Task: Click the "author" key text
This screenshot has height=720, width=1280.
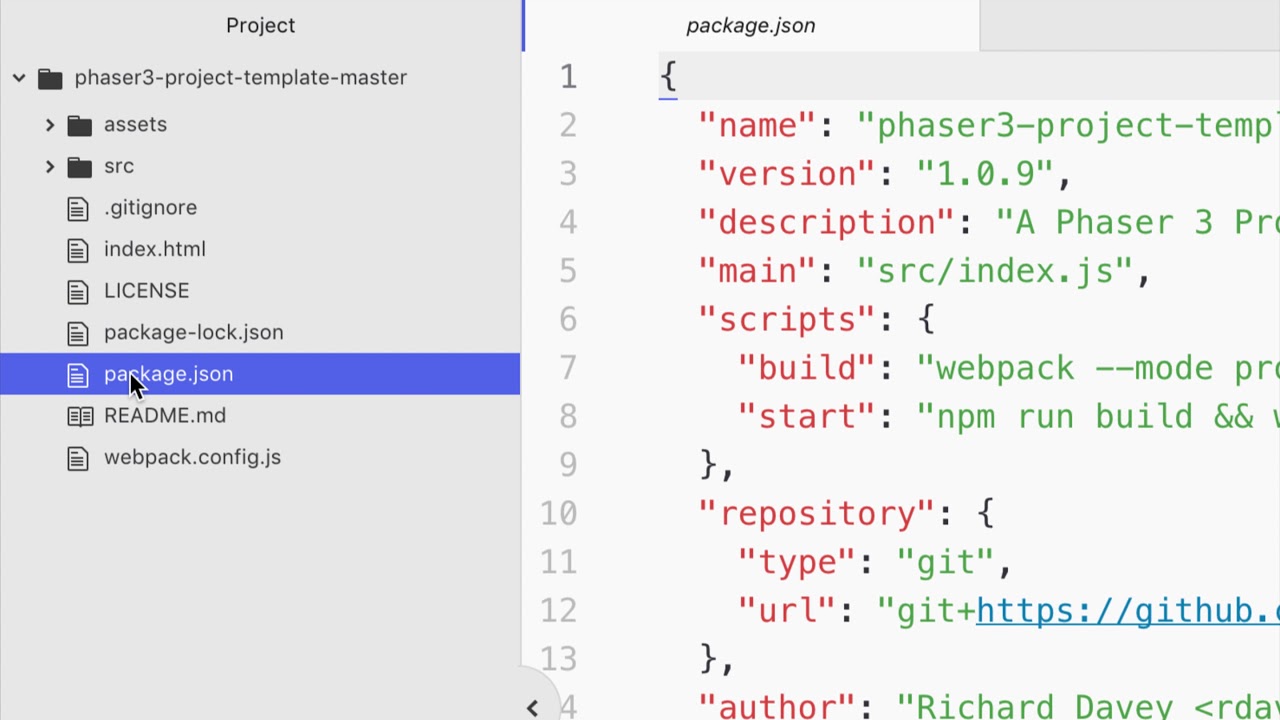Action: [768, 707]
